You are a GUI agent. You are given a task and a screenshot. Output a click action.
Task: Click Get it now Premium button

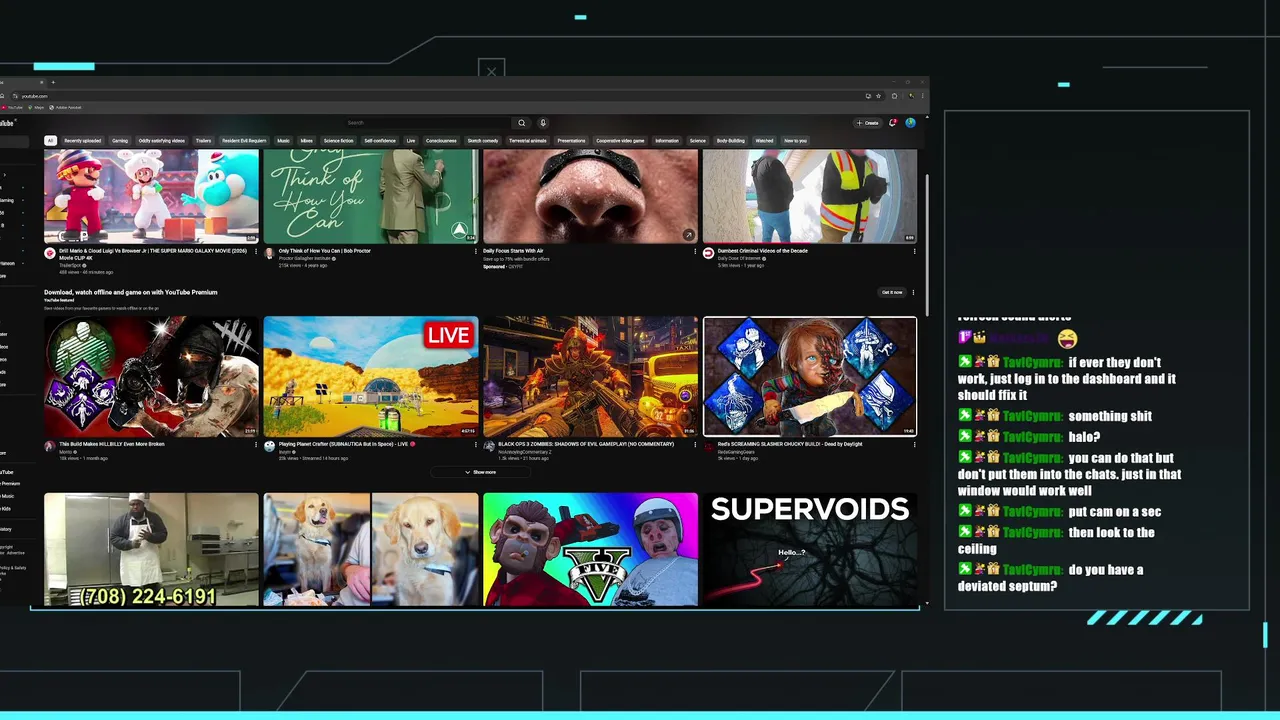(892, 293)
